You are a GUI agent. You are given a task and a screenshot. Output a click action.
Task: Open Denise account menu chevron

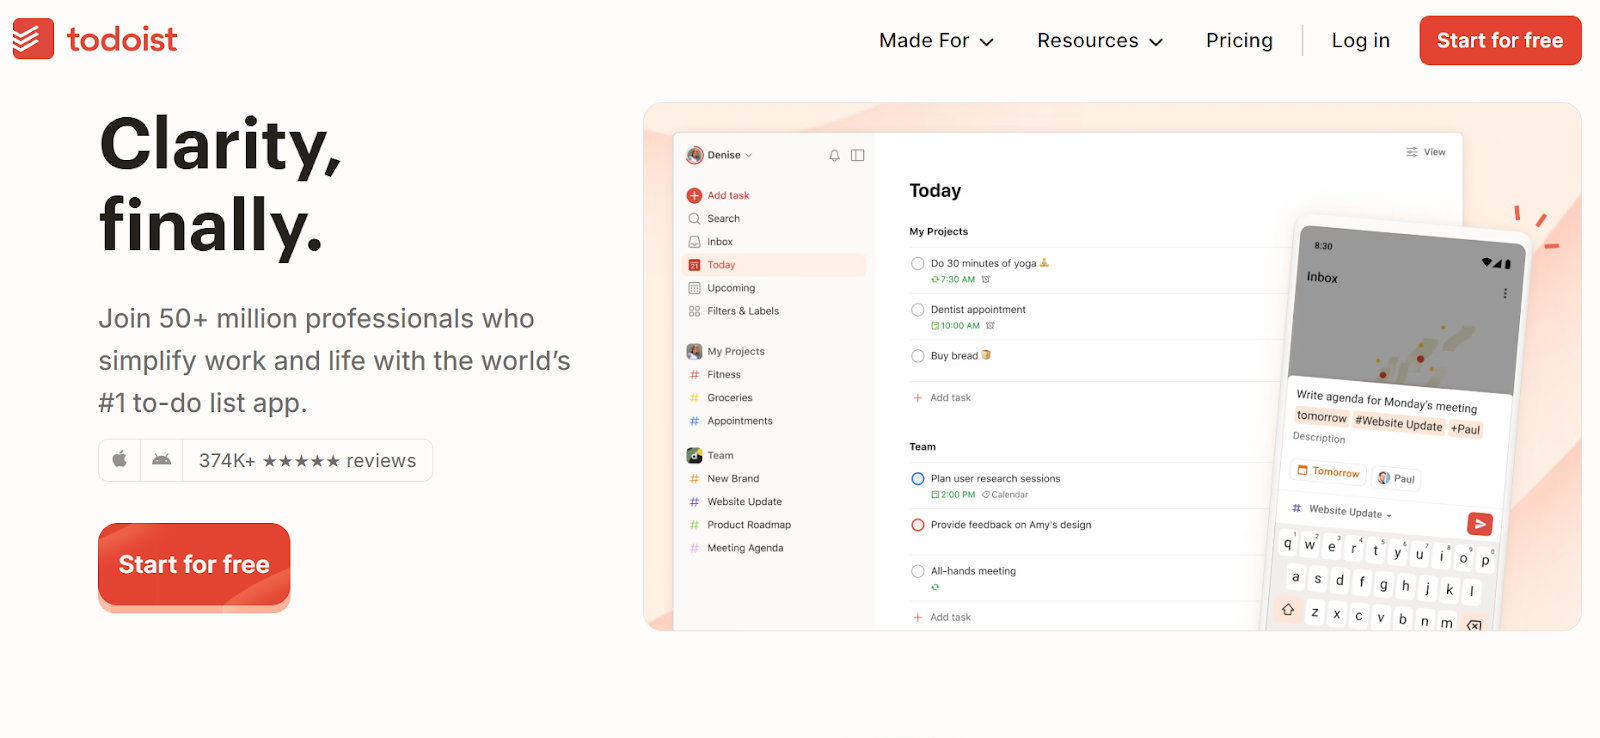tap(749, 155)
